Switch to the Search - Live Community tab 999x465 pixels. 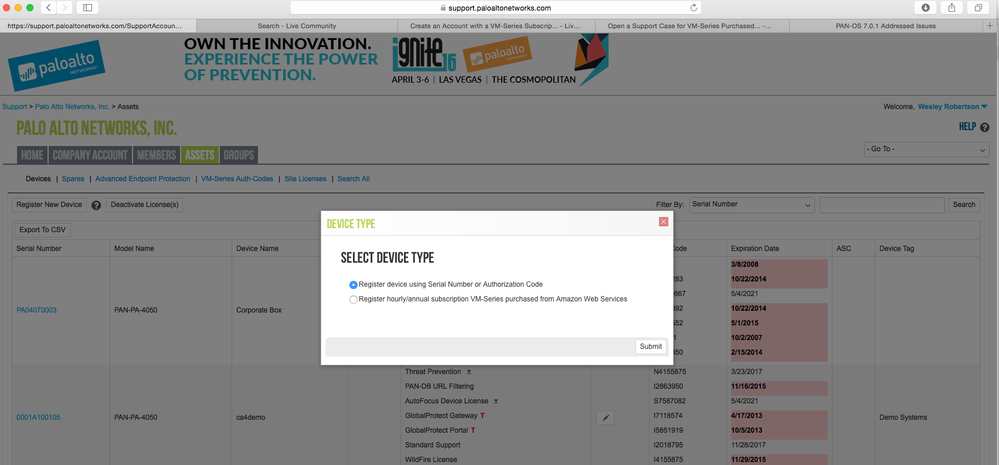297,26
